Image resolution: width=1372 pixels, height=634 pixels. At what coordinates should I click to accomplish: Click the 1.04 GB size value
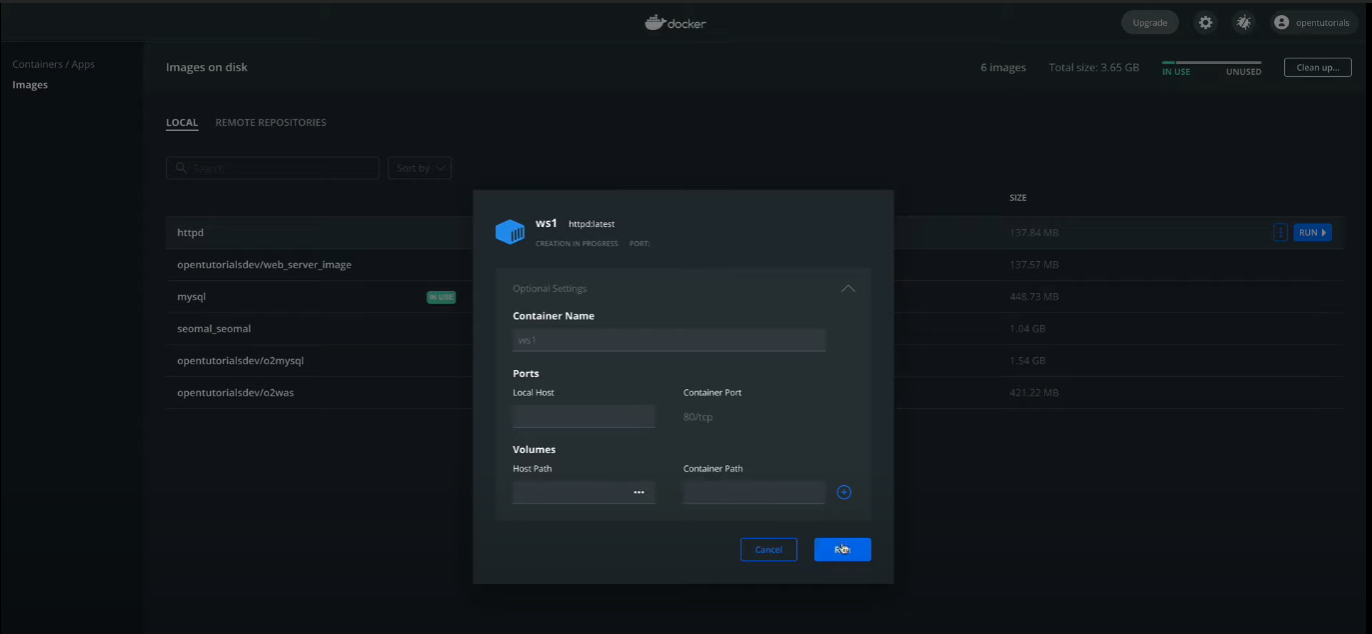1028,329
